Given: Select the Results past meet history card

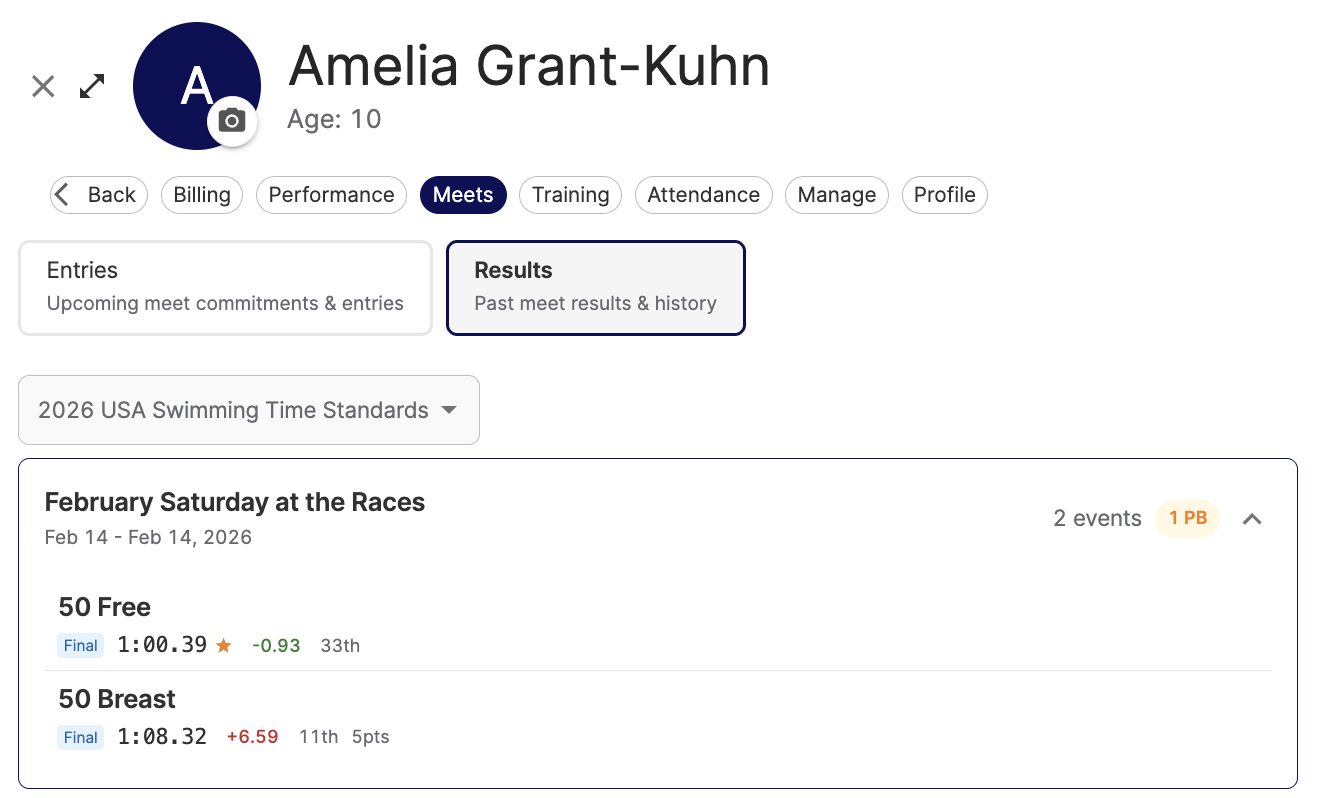Looking at the screenshot, I should (595, 287).
